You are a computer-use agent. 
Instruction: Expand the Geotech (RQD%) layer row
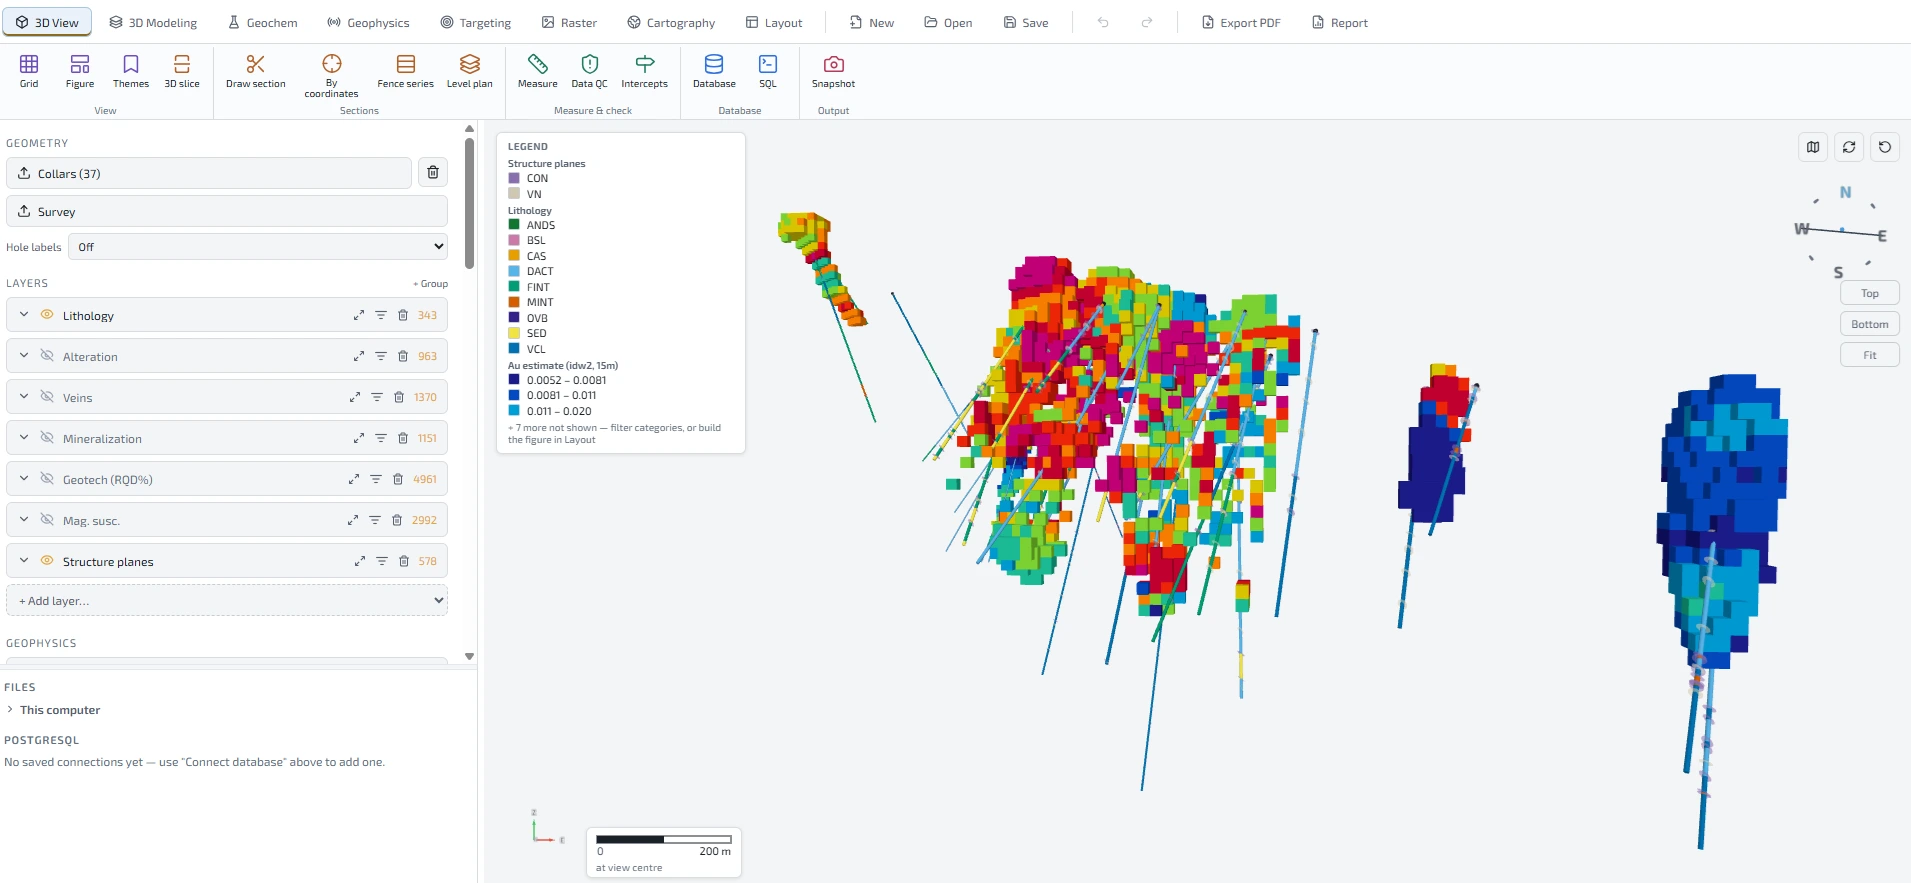(24, 478)
